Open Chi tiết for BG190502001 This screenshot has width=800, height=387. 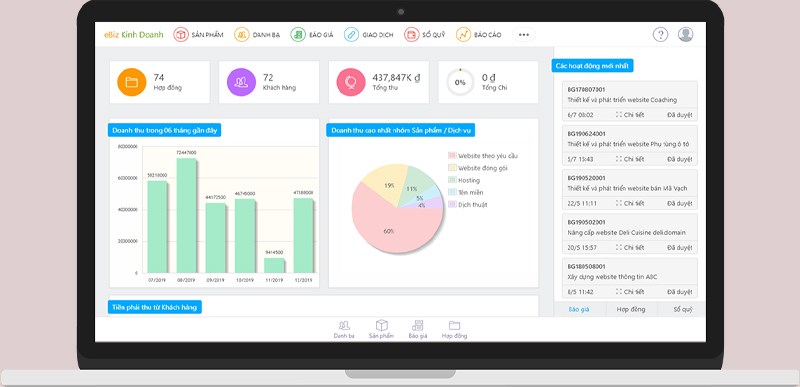coord(630,248)
